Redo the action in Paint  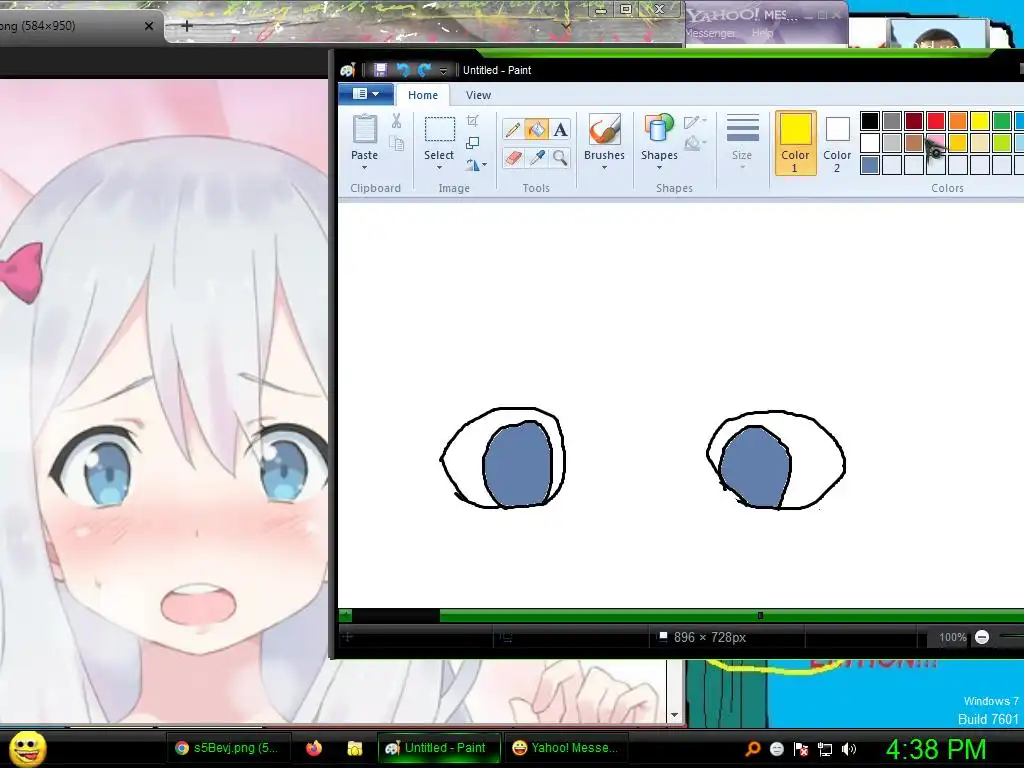click(x=424, y=70)
